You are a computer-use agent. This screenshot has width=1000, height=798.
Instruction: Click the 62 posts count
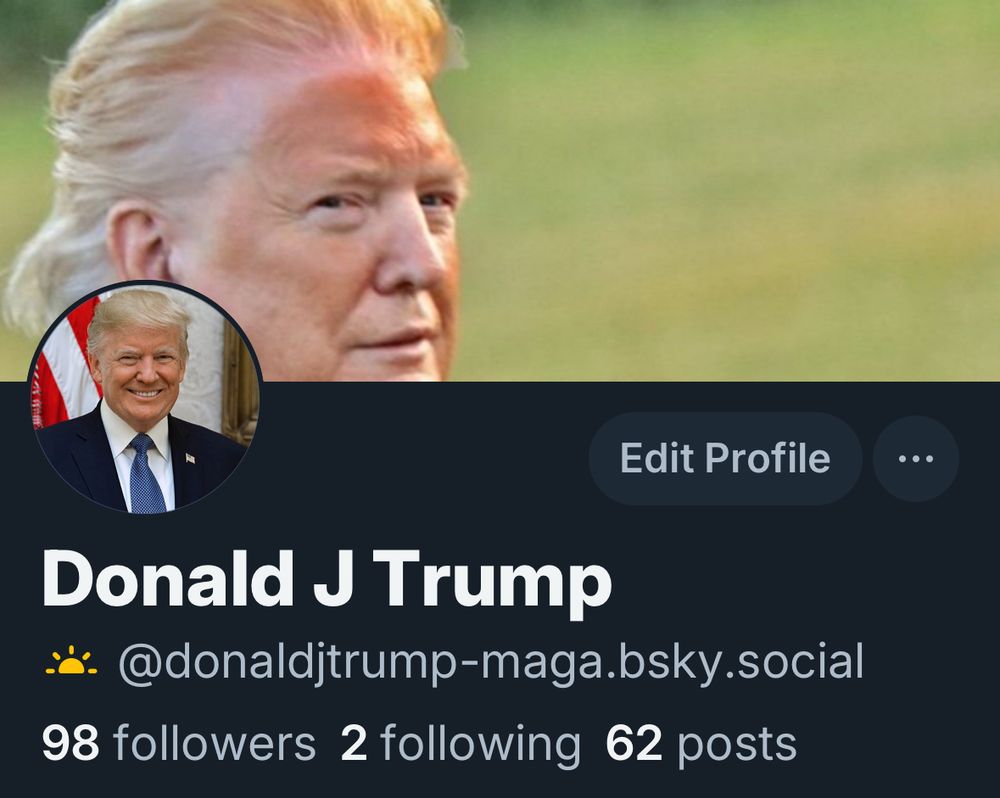tap(701, 744)
